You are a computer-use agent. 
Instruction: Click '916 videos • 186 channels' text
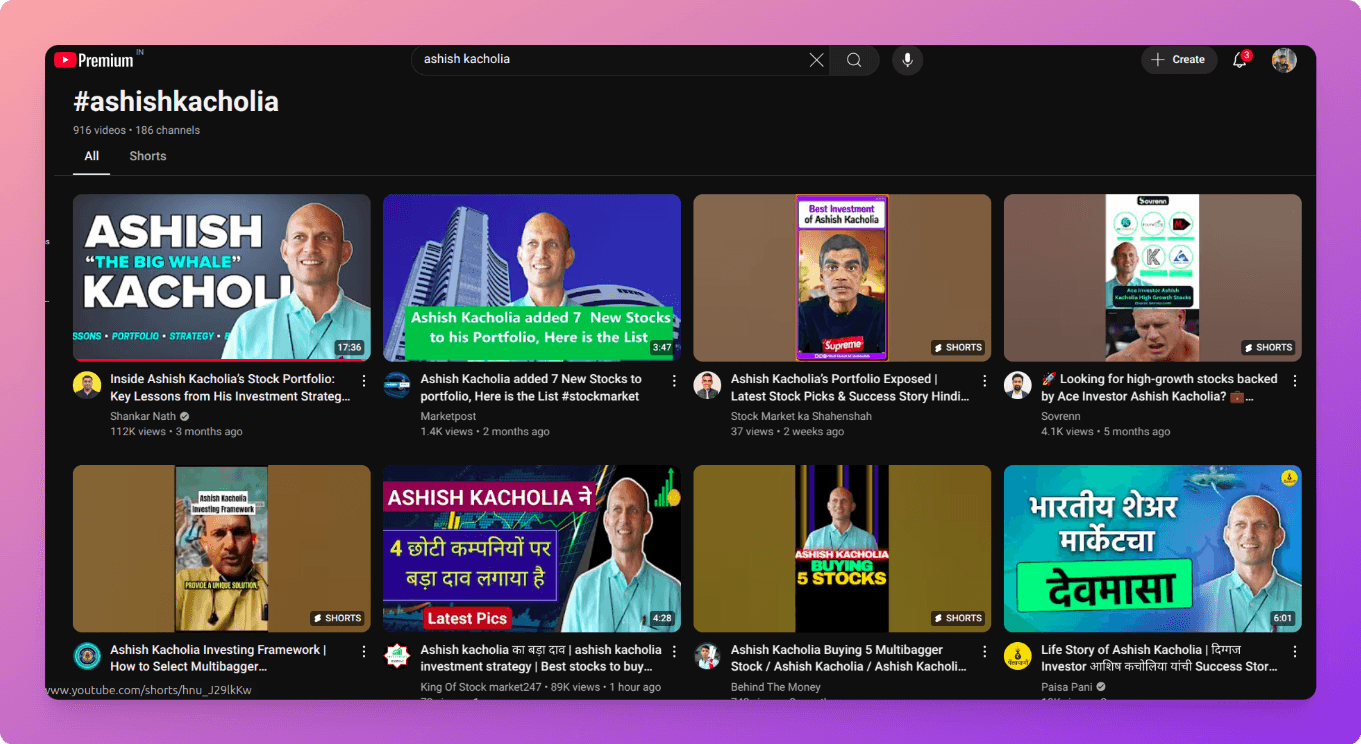pos(136,130)
